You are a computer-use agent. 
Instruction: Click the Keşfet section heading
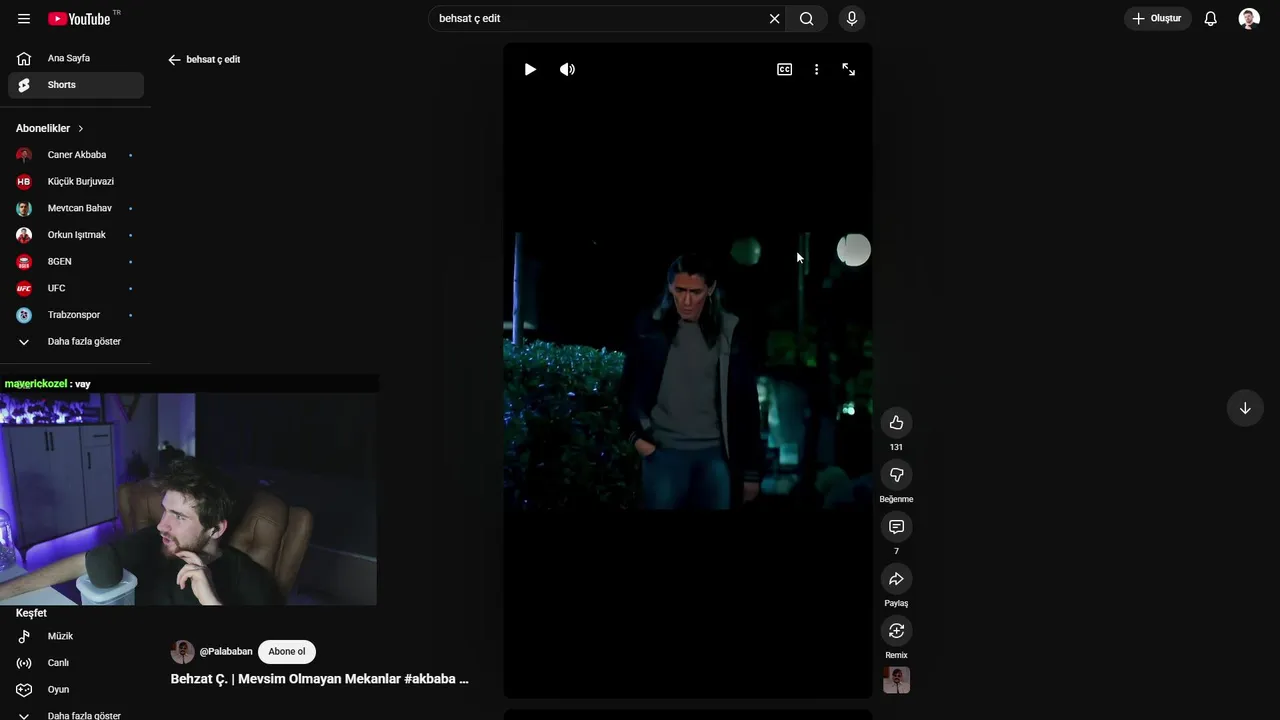click(x=31, y=613)
